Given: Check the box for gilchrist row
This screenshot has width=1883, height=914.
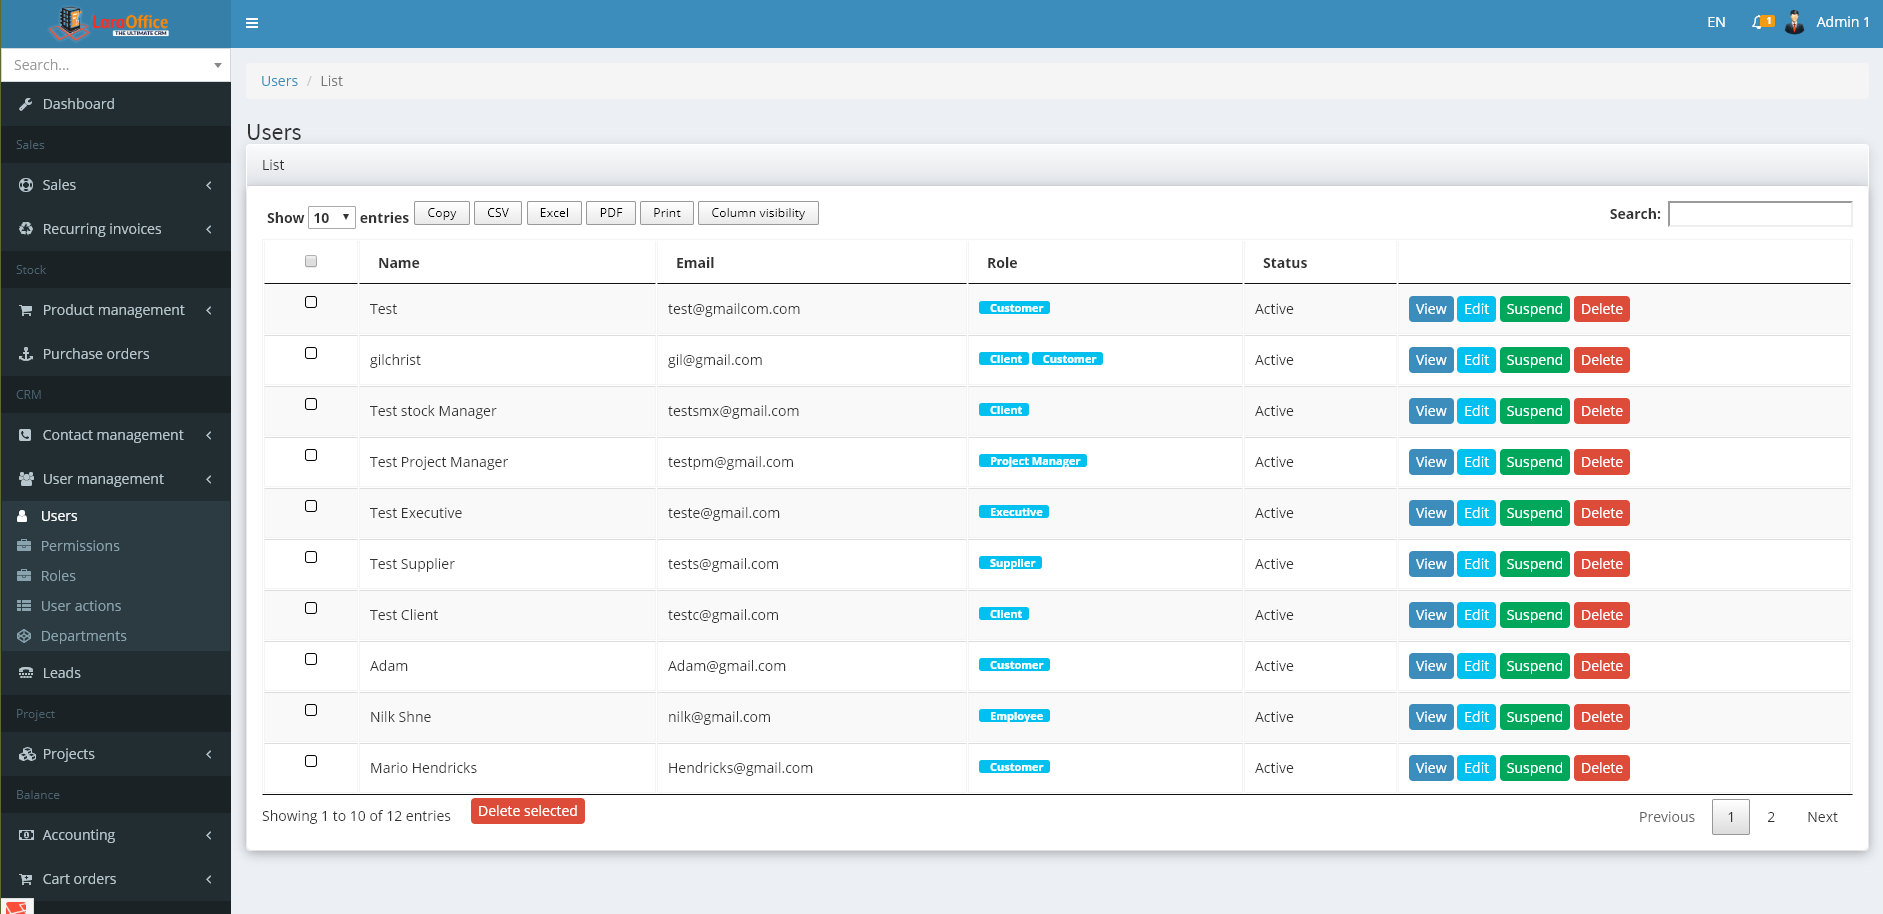Looking at the screenshot, I should (x=311, y=353).
